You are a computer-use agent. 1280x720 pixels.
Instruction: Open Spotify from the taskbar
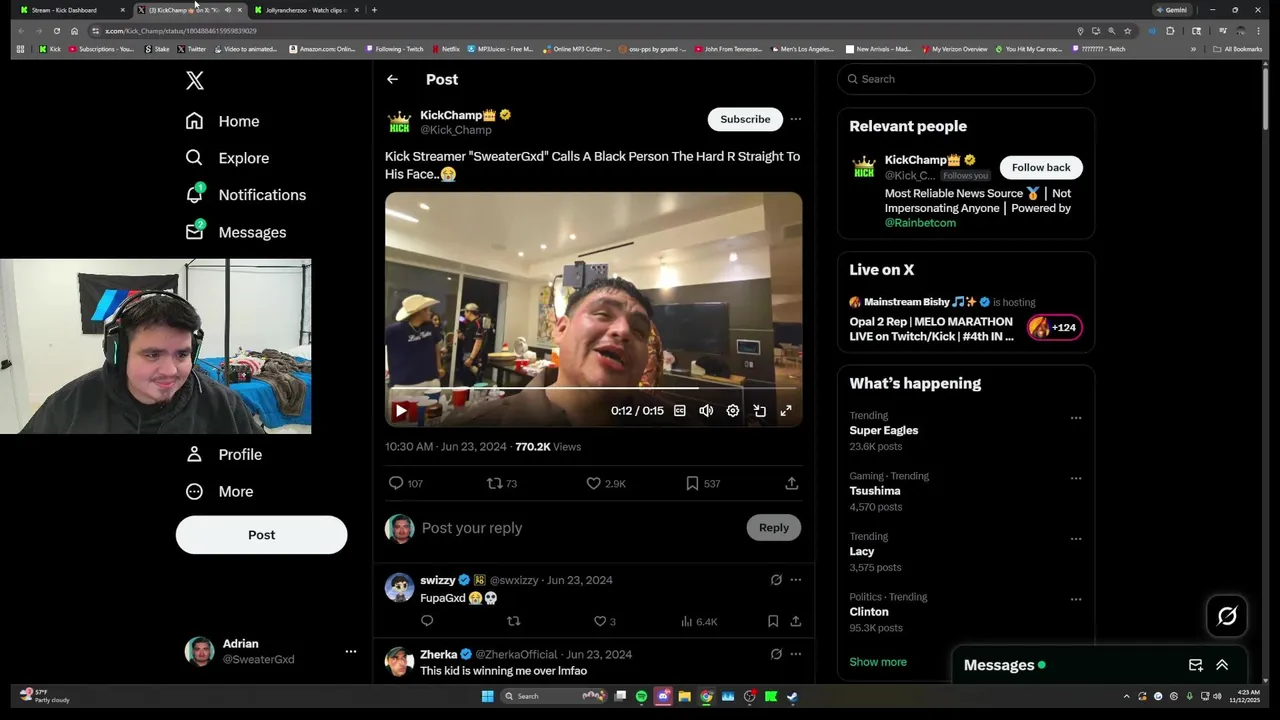tap(641, 696)
